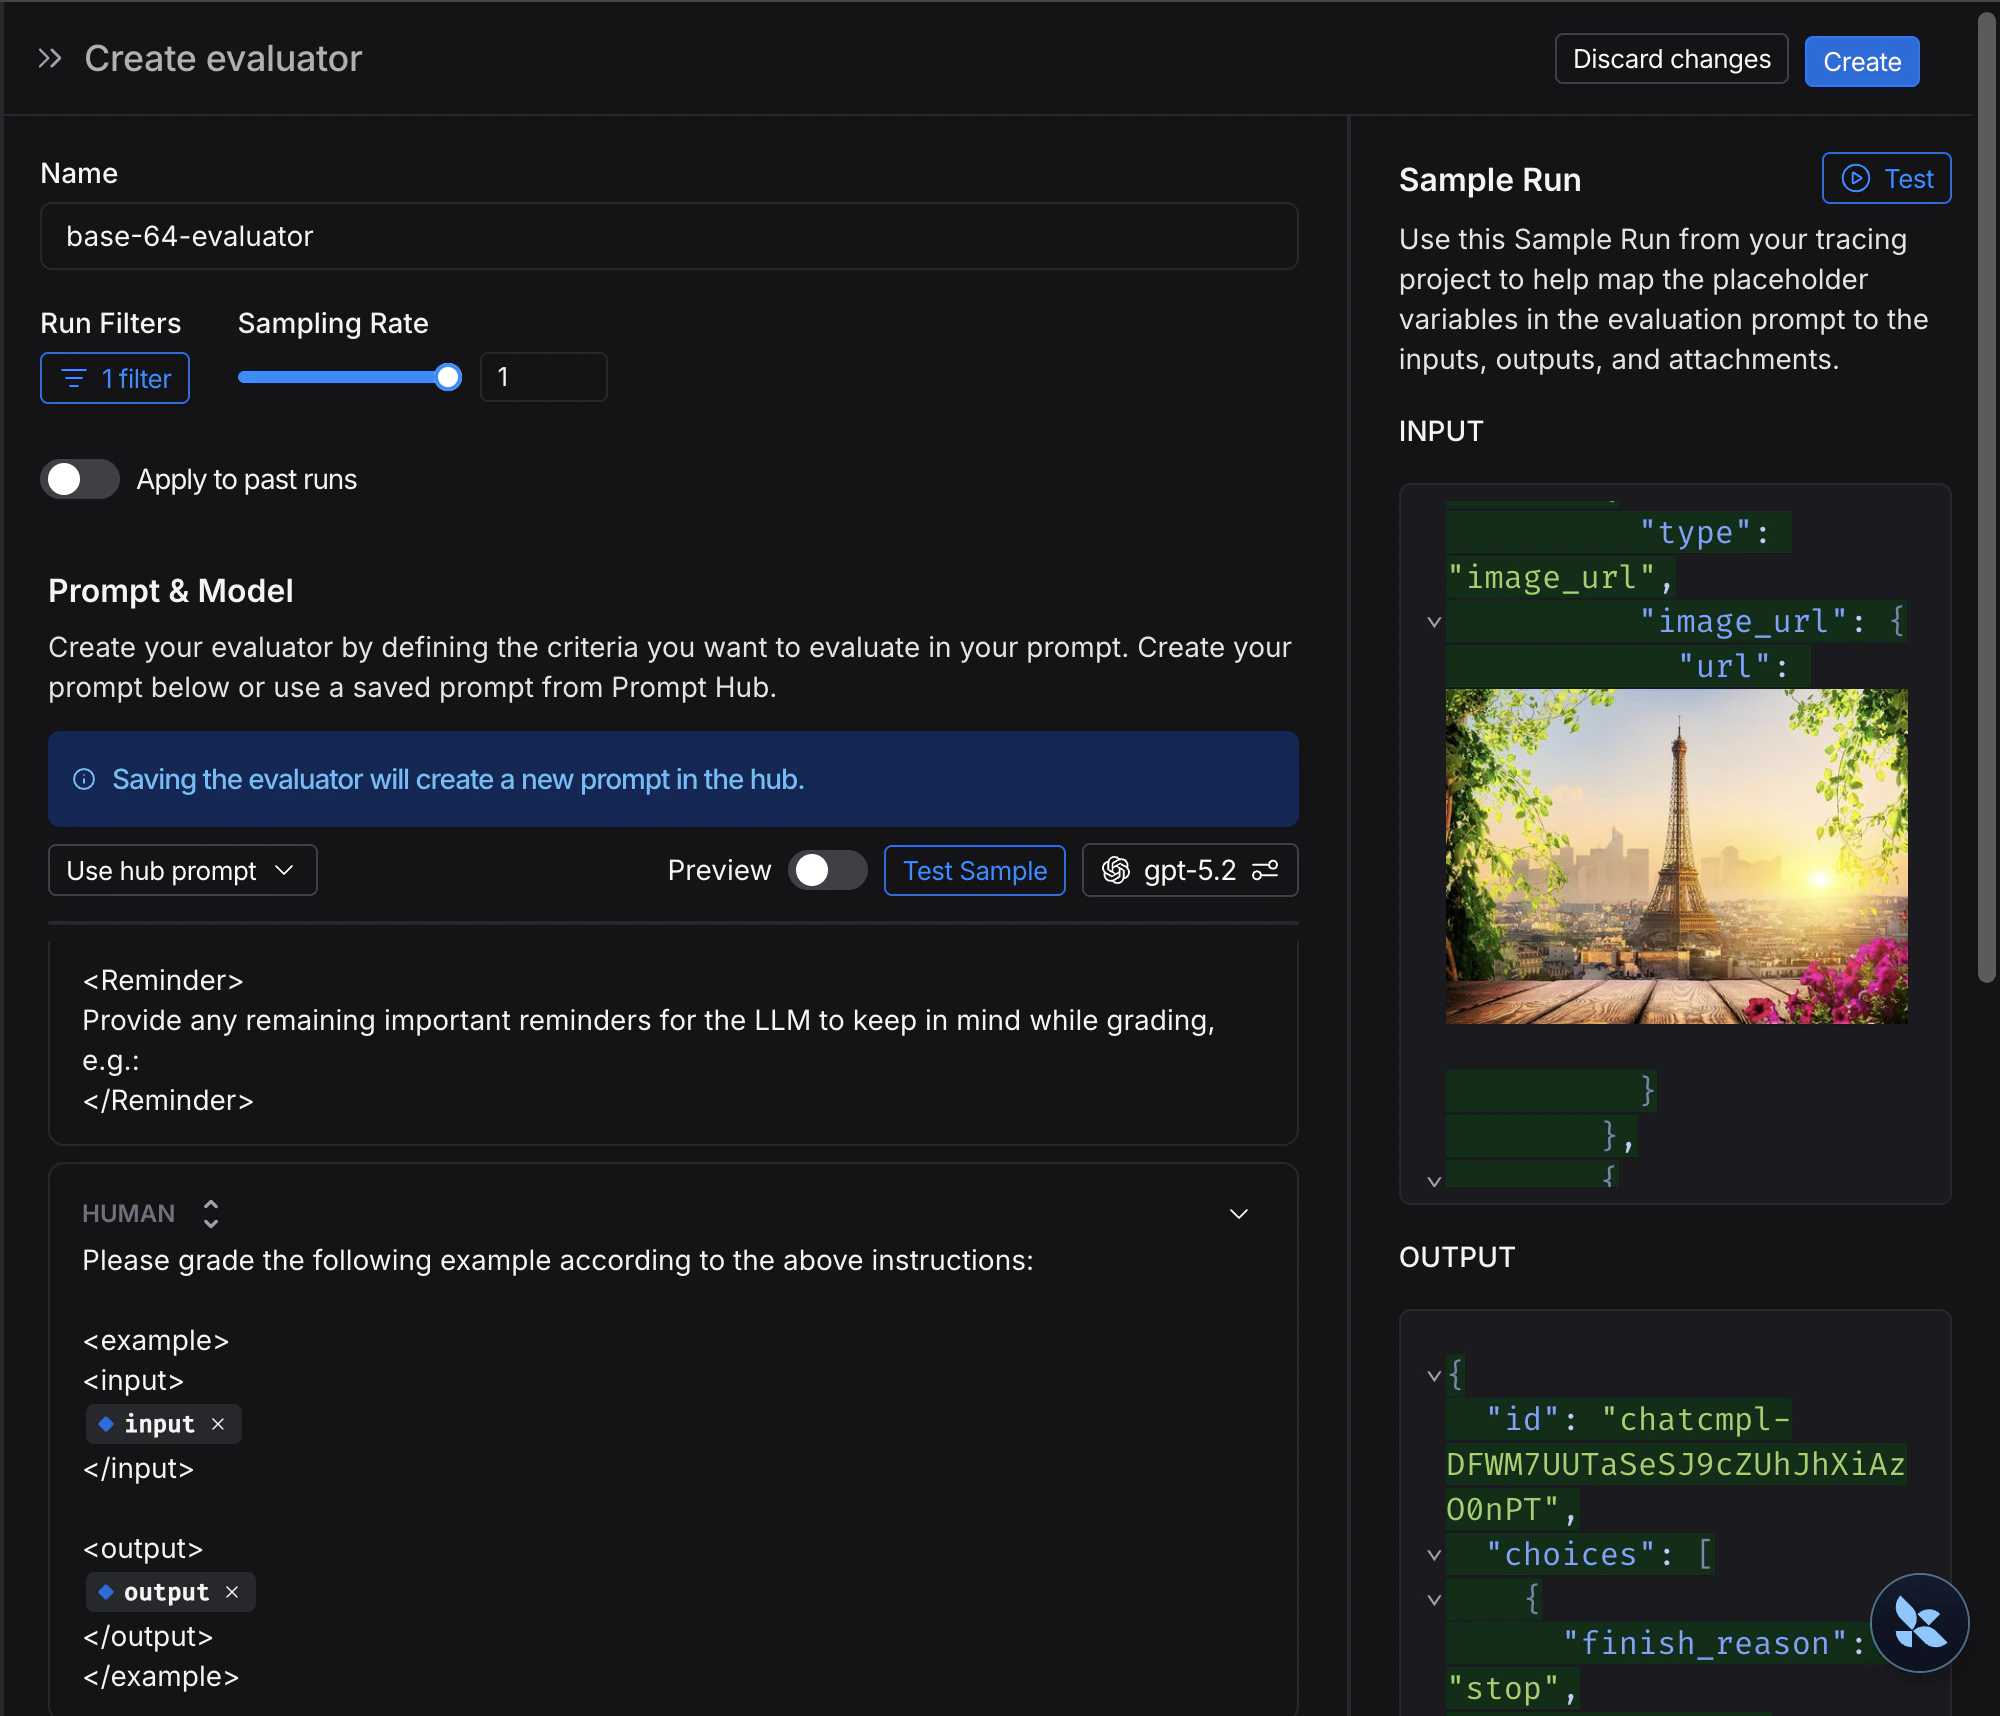
Task: Collapse the HUMAN message section
Action: click(x=1238, y=1214)
